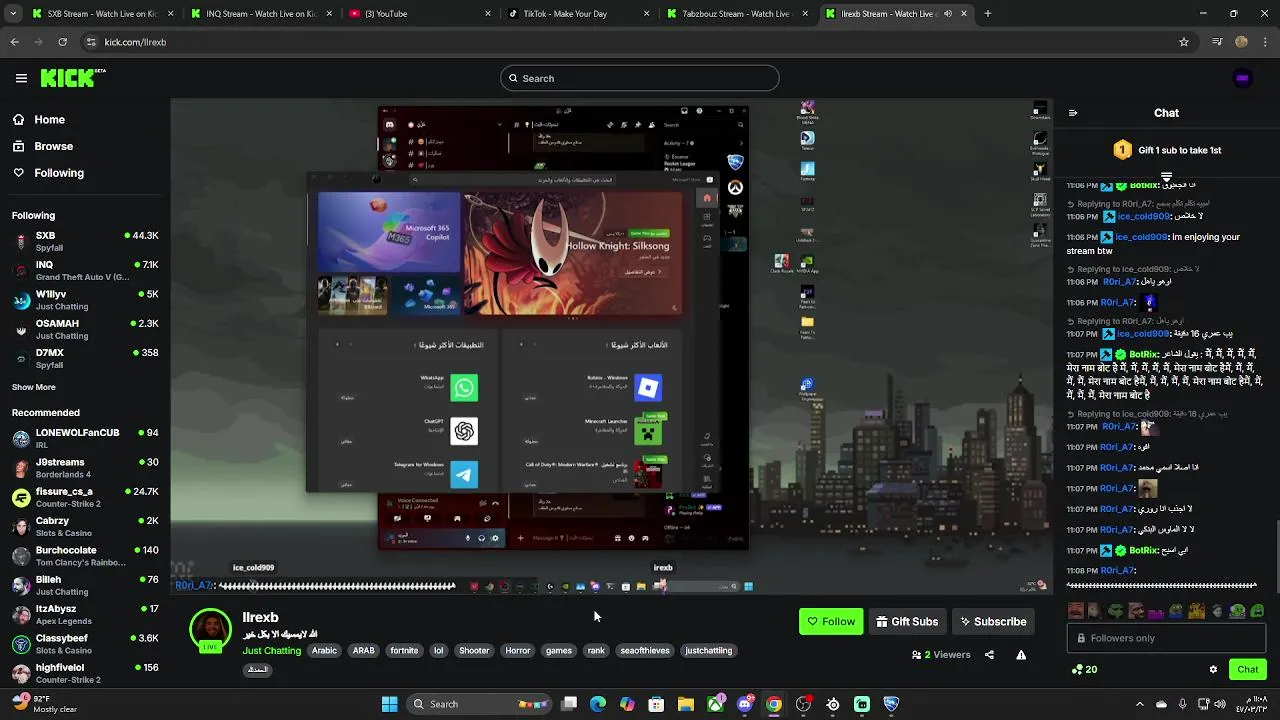This screenshot has height=720, width=1280.
Task: Share the stream via share icon
Action: coord(989,655)
